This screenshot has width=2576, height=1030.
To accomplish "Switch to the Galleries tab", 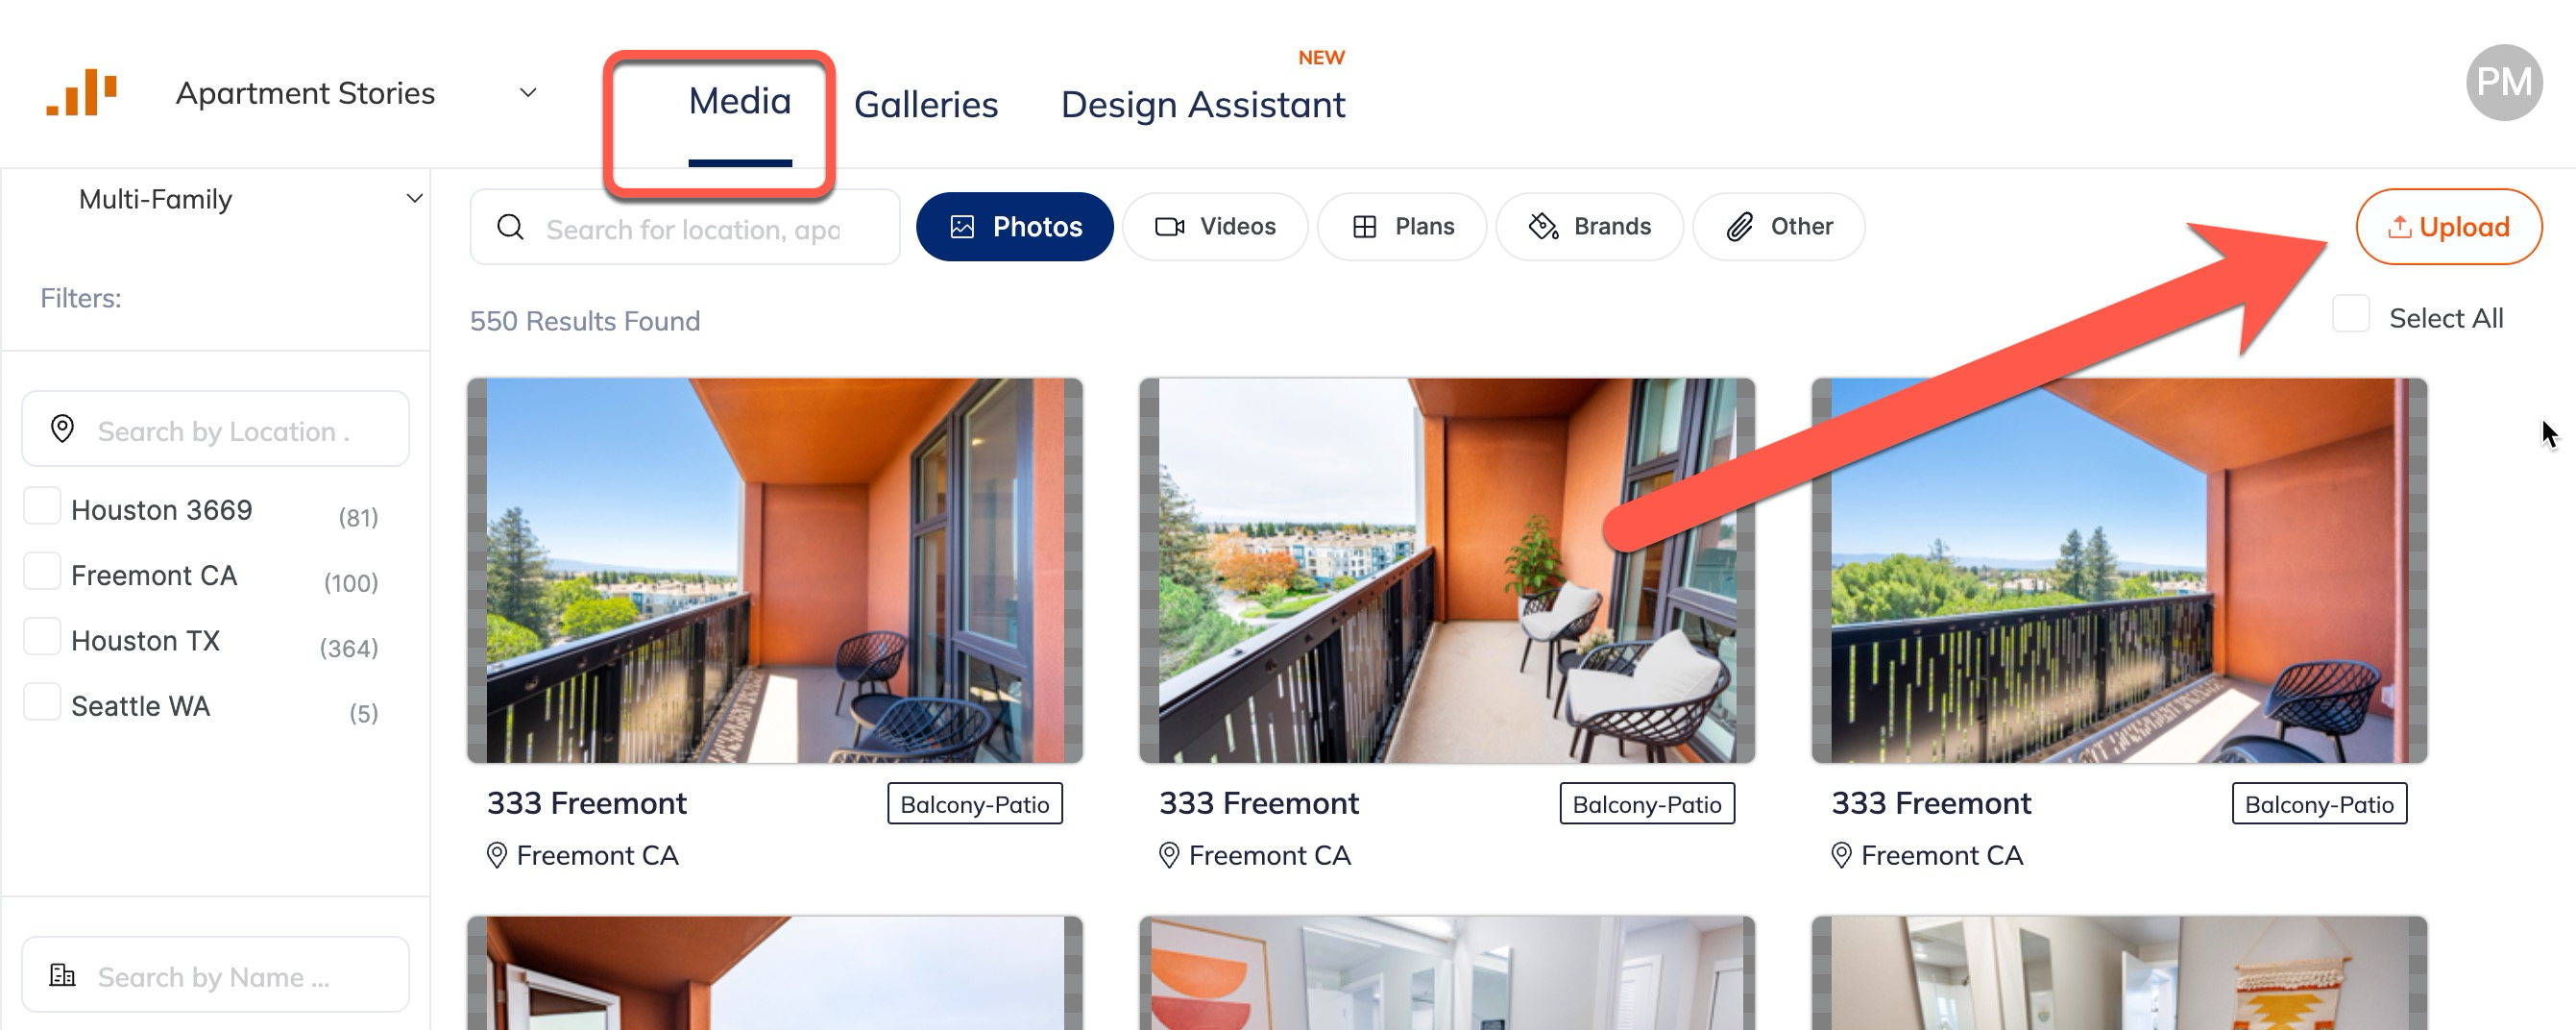I will click(926, 105).
